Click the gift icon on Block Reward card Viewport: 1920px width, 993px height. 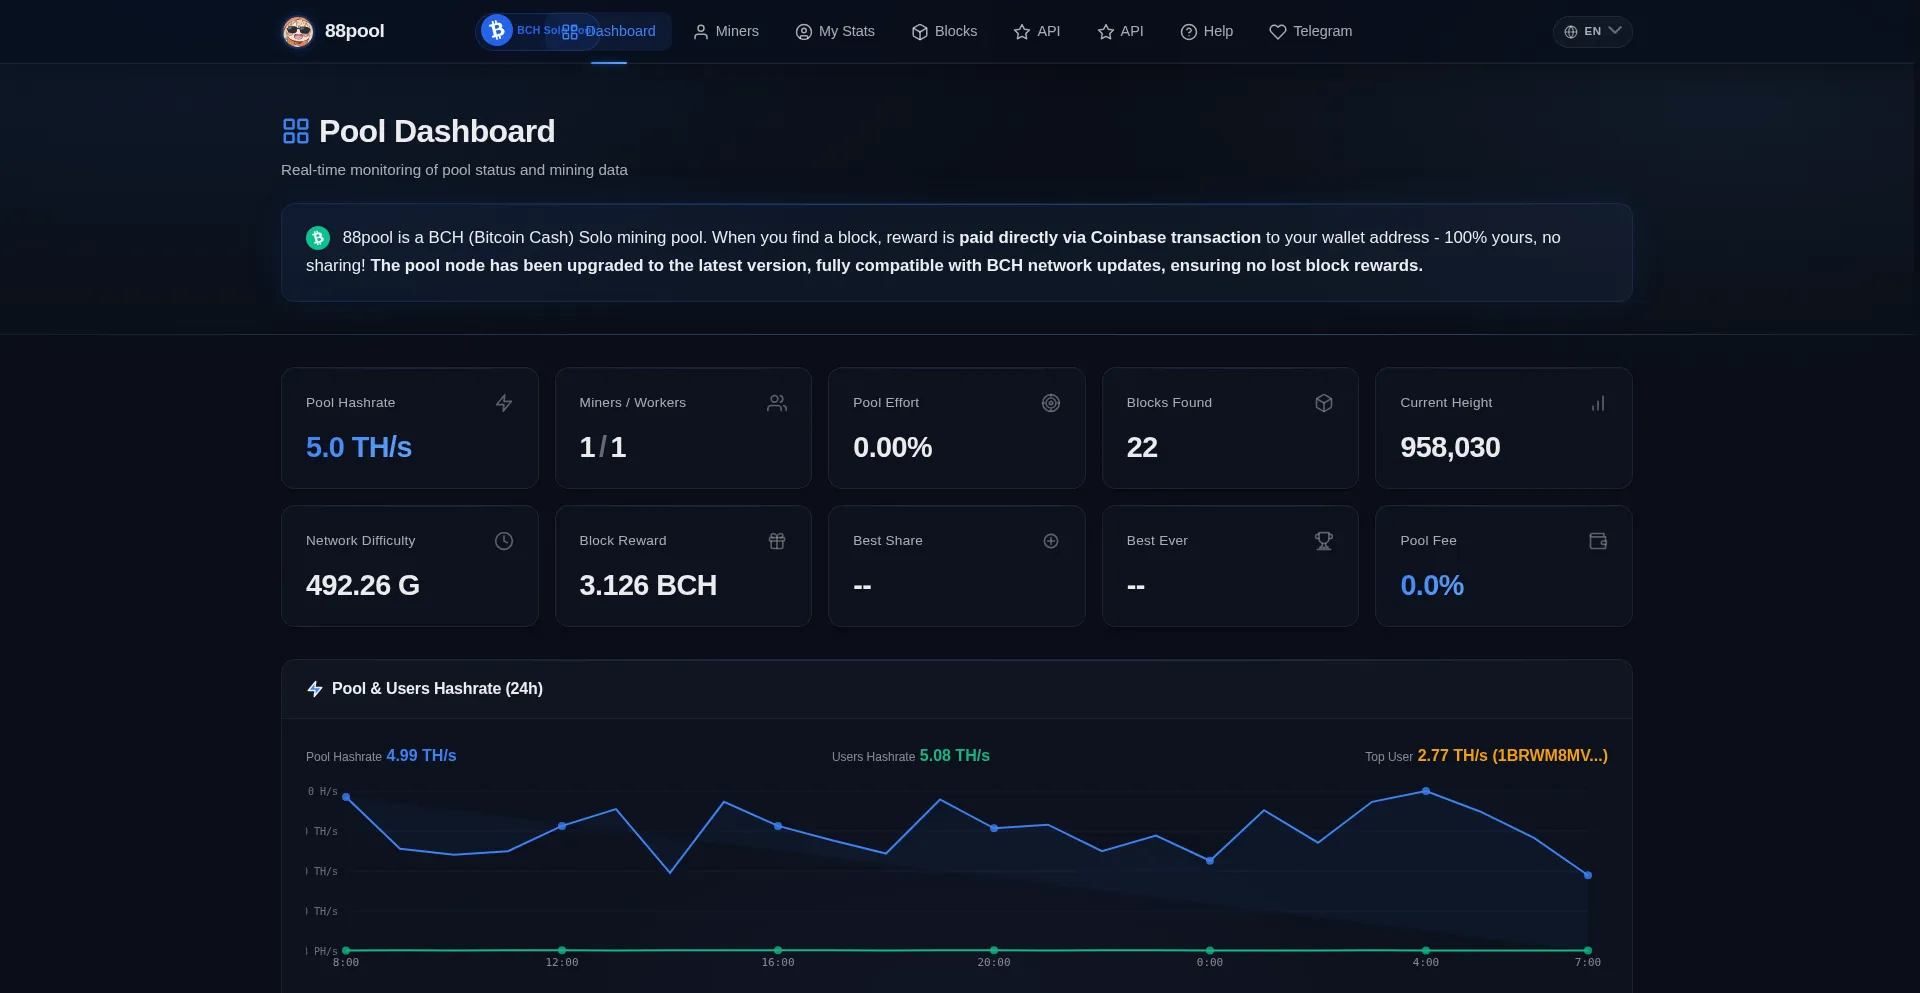[x=777, y=541]
